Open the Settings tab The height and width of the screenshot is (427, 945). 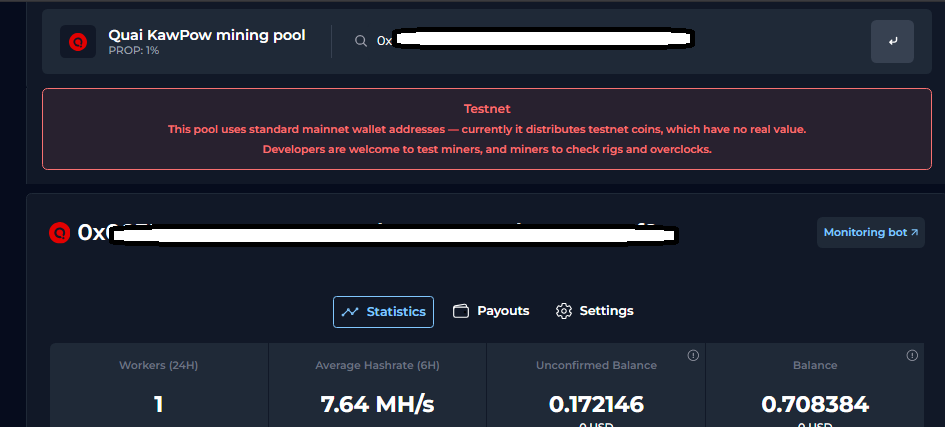click(x=594, y=311)
